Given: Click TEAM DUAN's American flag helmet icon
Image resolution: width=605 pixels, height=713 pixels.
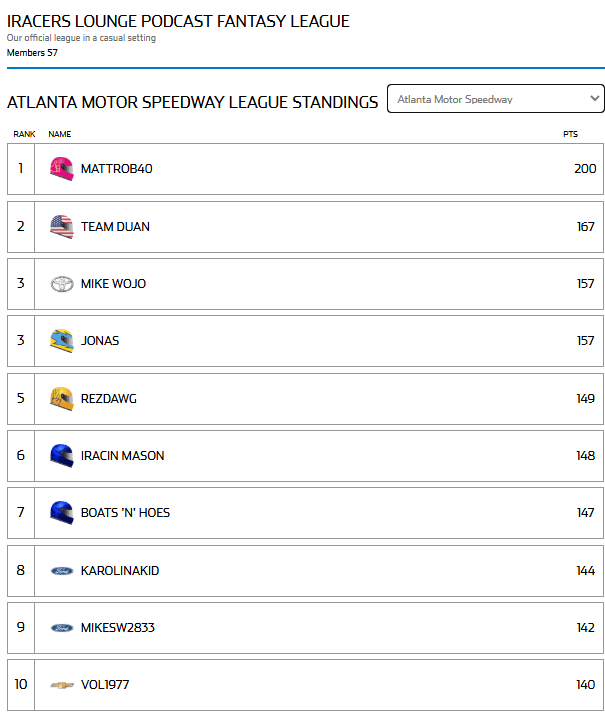Looking at the screenshot, I should pyautogui.click(x=62, y=226).
